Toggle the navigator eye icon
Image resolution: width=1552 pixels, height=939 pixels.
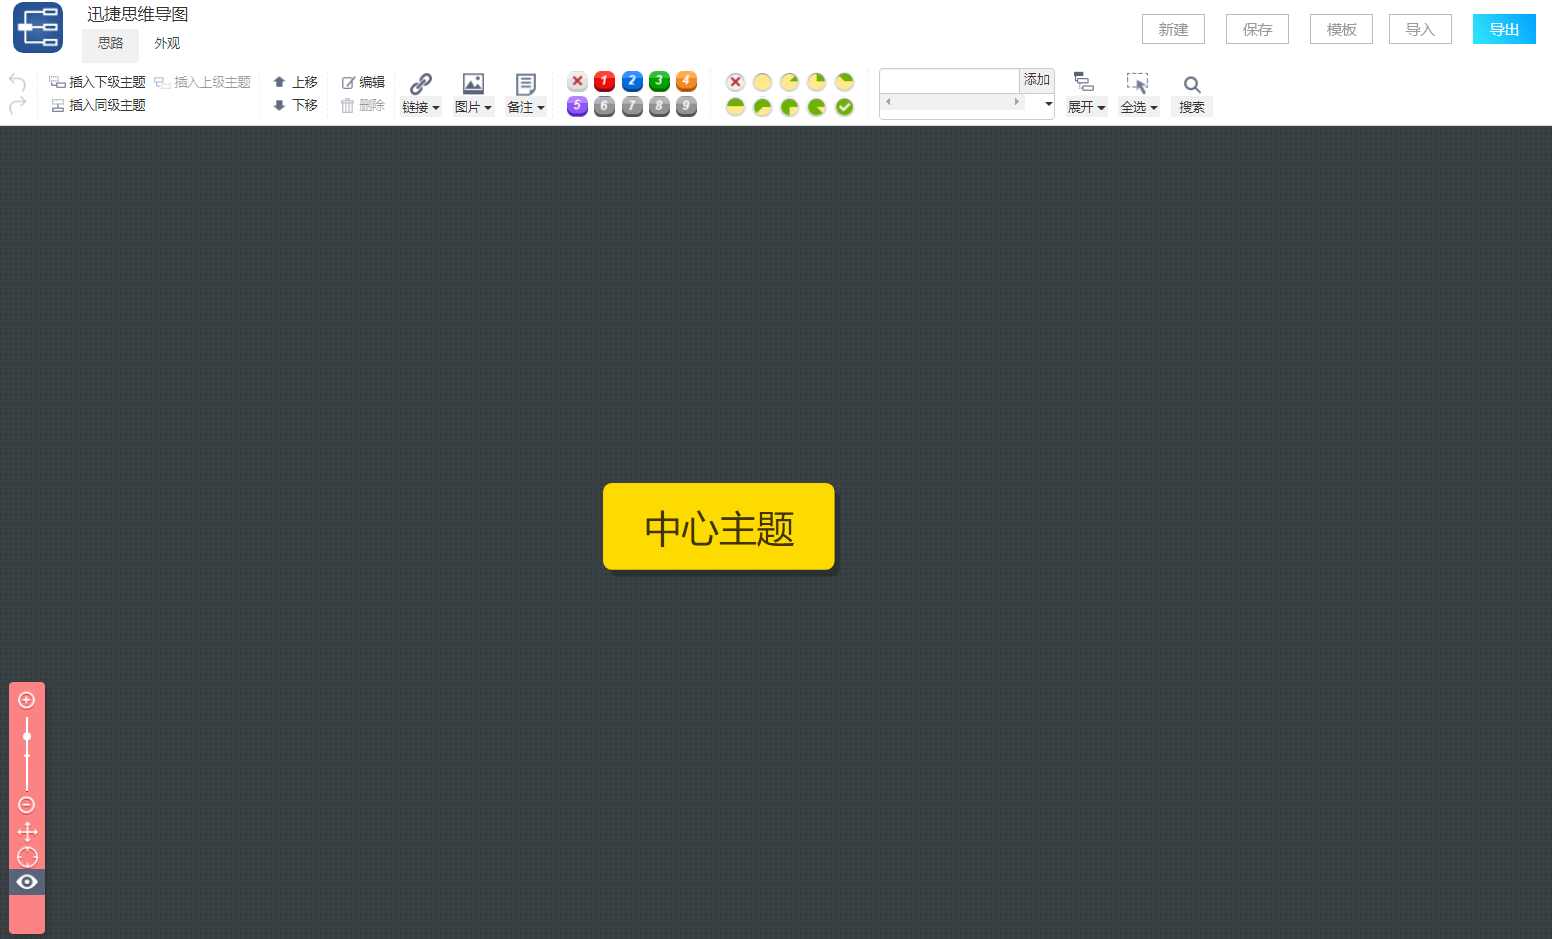point(27,882)
